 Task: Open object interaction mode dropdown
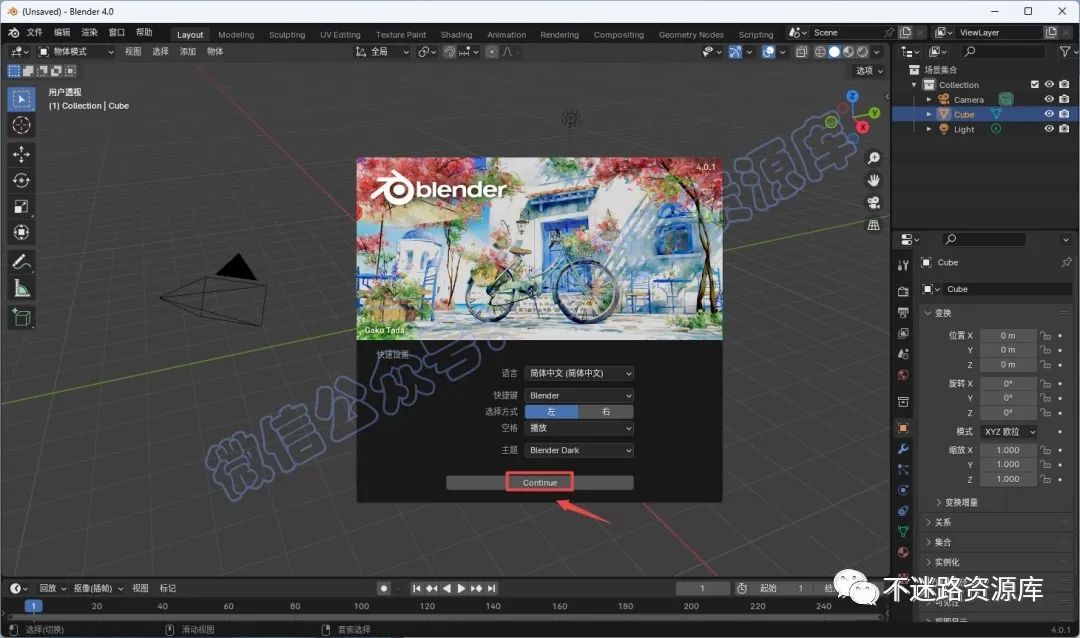(x=75, y=52)
